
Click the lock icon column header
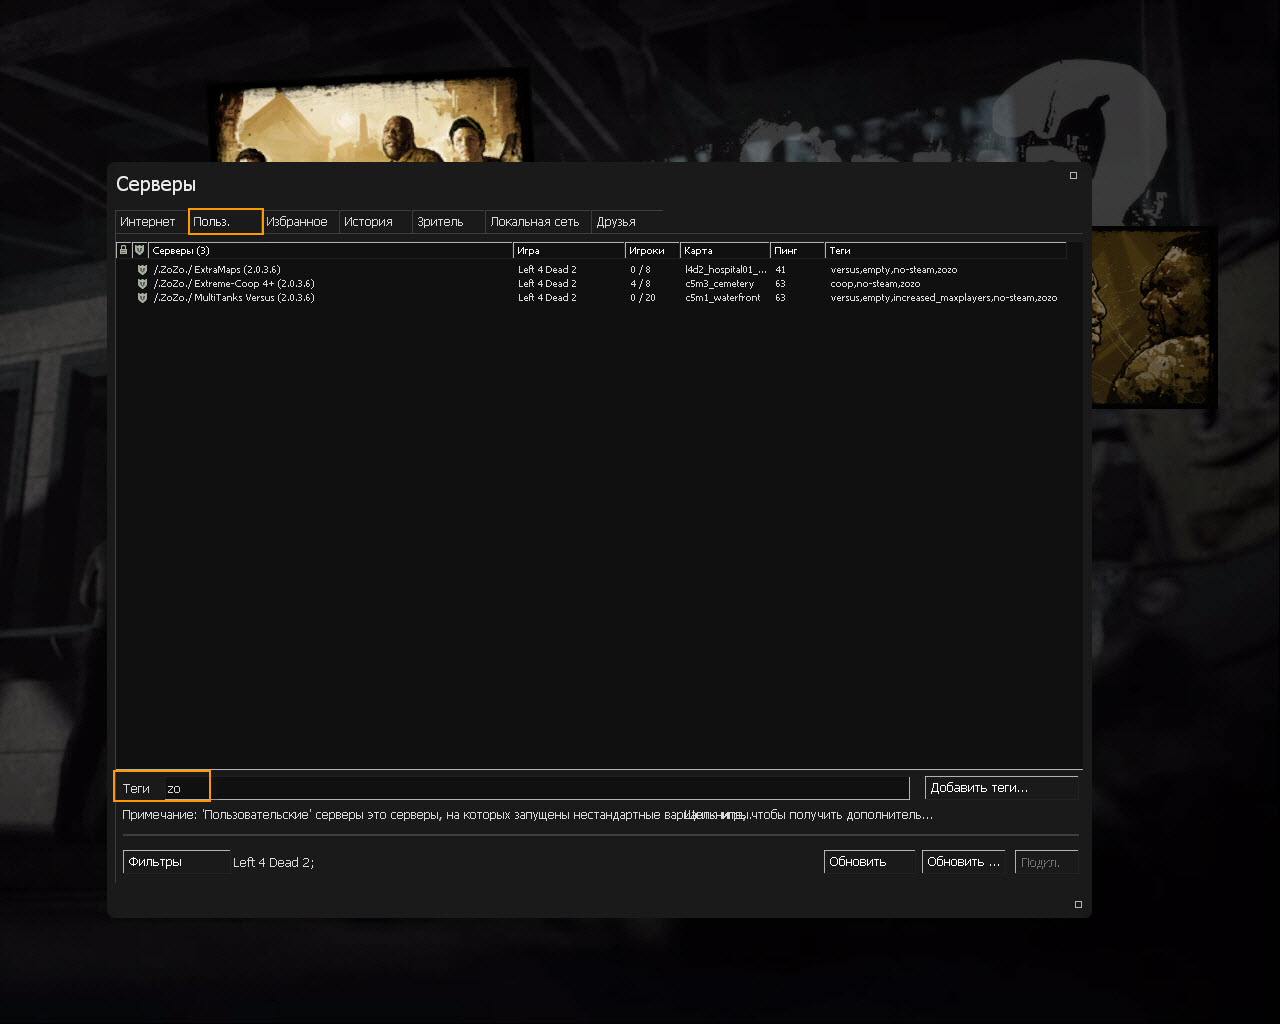(123, 250)
